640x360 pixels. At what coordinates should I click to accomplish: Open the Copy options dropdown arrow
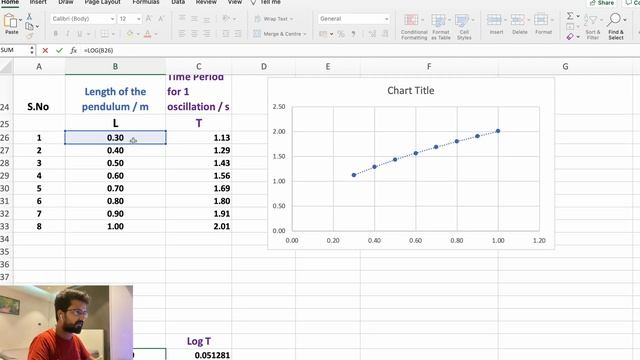point(37,27)
